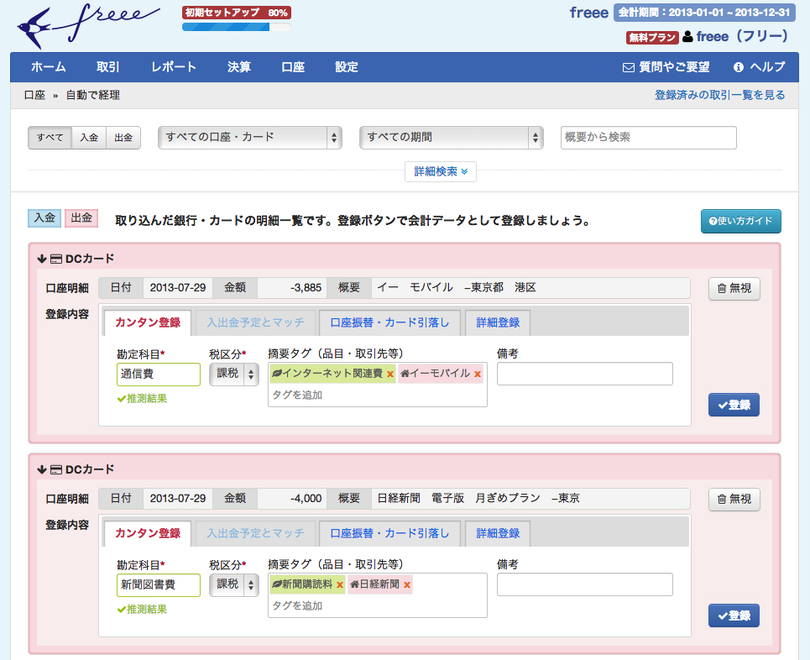
Task: Click the blue 登録 button for 通信費 entry
Action: [733, 404]
